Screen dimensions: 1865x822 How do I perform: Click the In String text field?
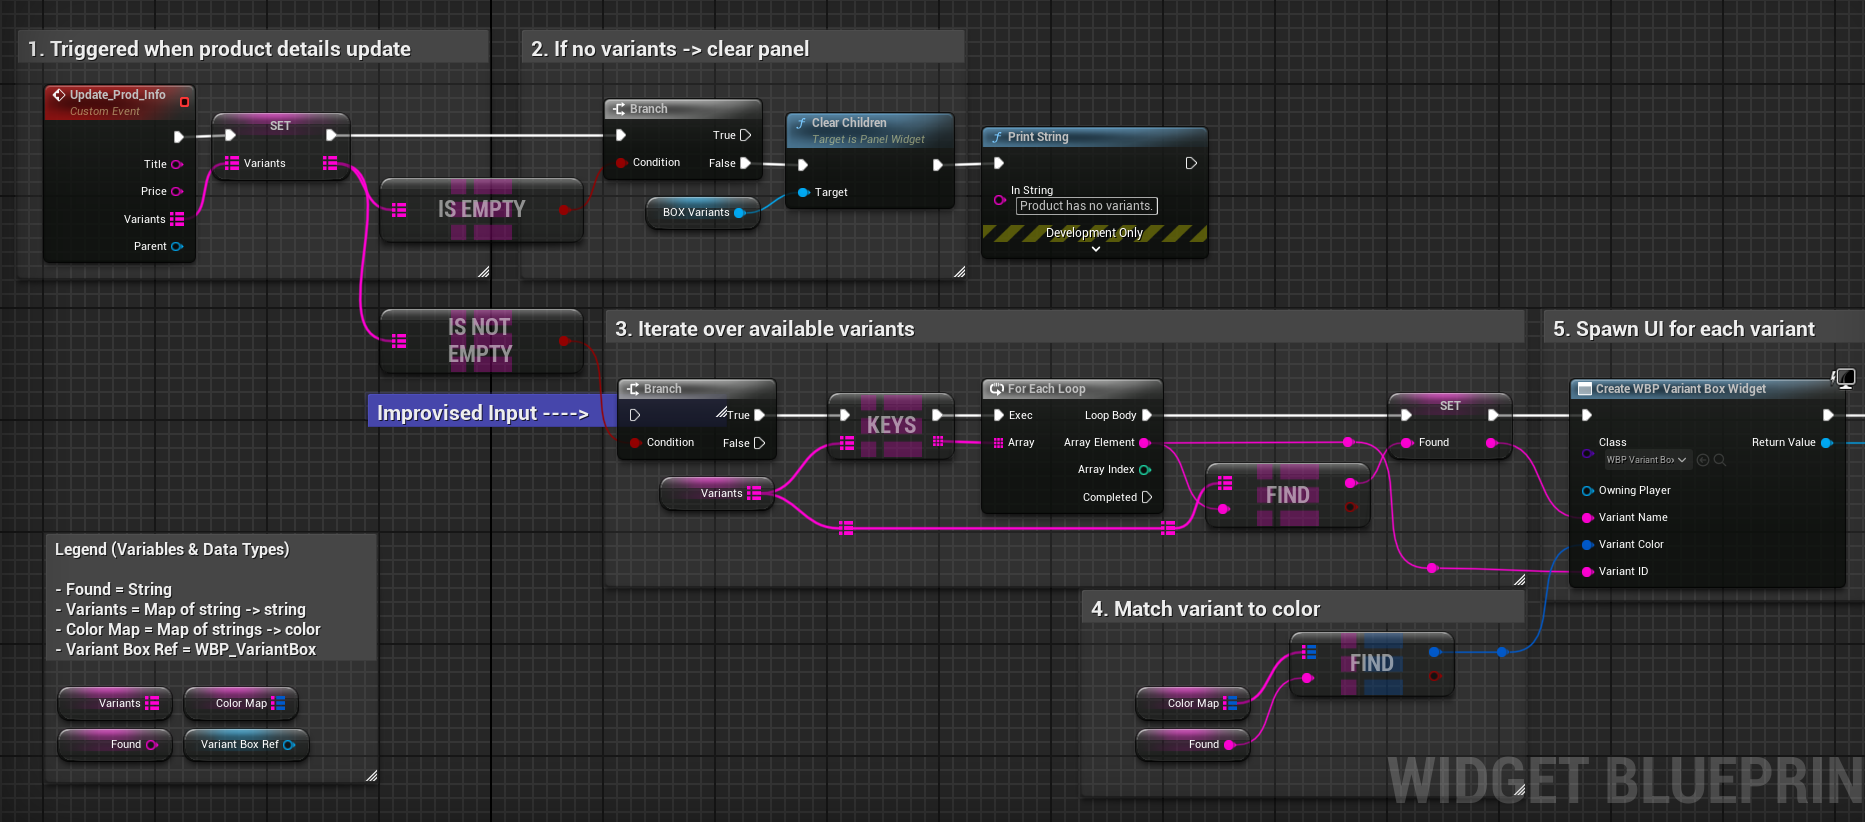[x=1086, y=206]
